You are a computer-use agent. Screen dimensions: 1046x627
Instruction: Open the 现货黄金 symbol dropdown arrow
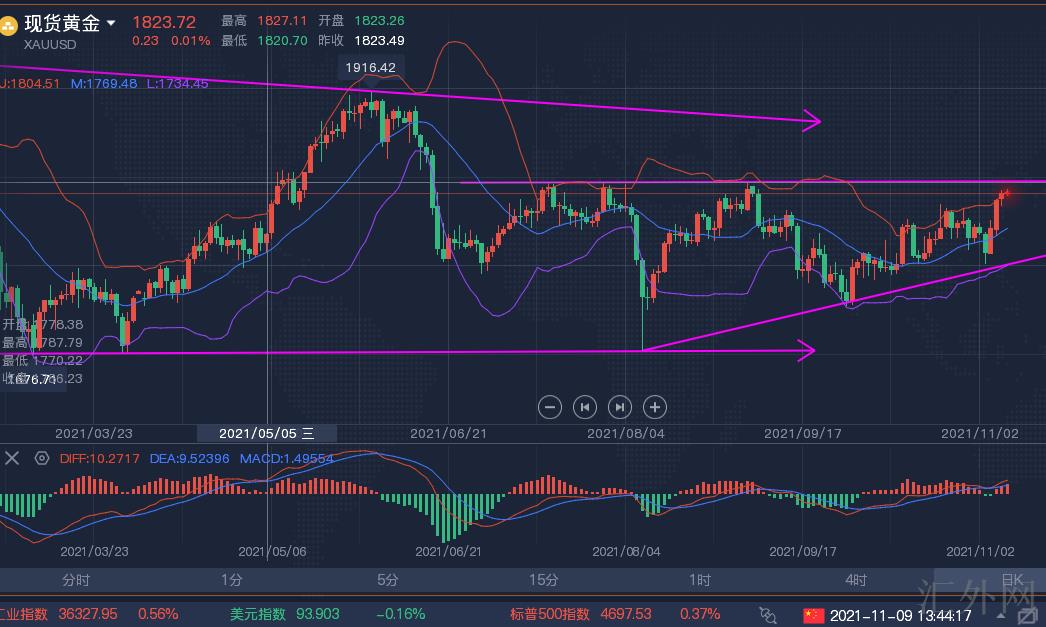coord(110,23)
